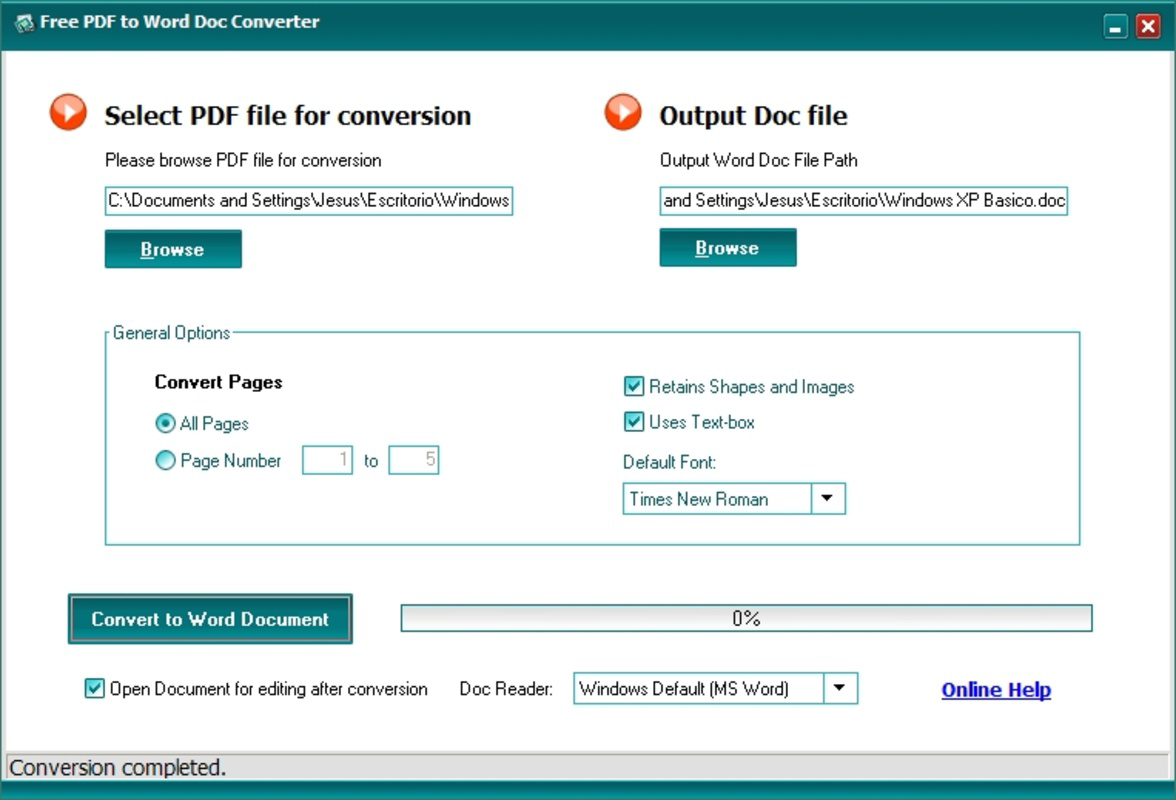The width and height of the screenshot is (1176, 800).
Task: Click the Windows Default (MS Word) value
Action: (x=683, y=689)
